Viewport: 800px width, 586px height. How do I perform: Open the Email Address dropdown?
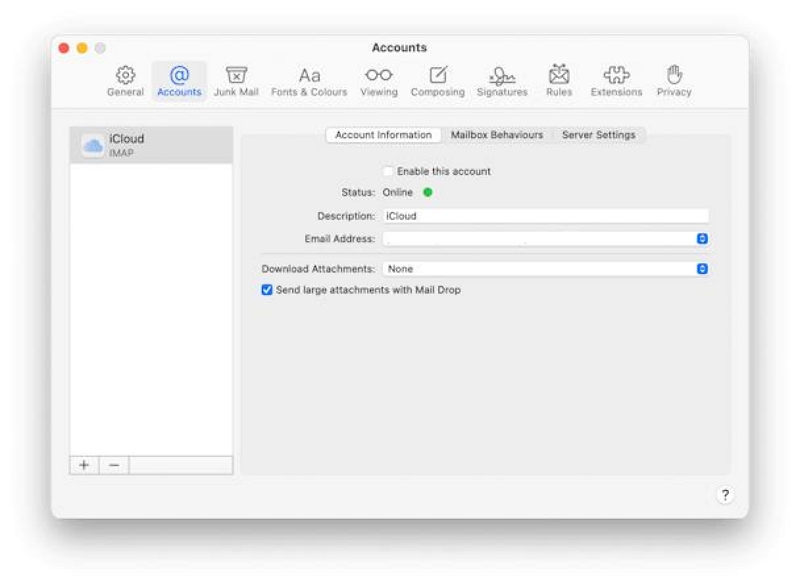545,239
